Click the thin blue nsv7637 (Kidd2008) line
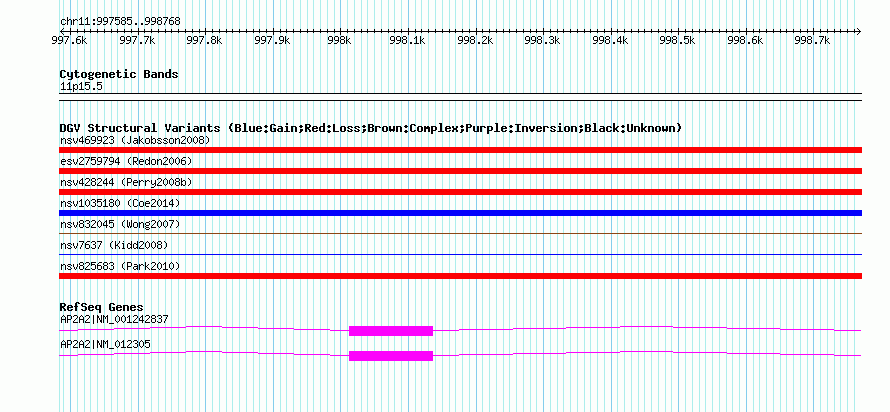The image size is (890, 412). (460, 254)
